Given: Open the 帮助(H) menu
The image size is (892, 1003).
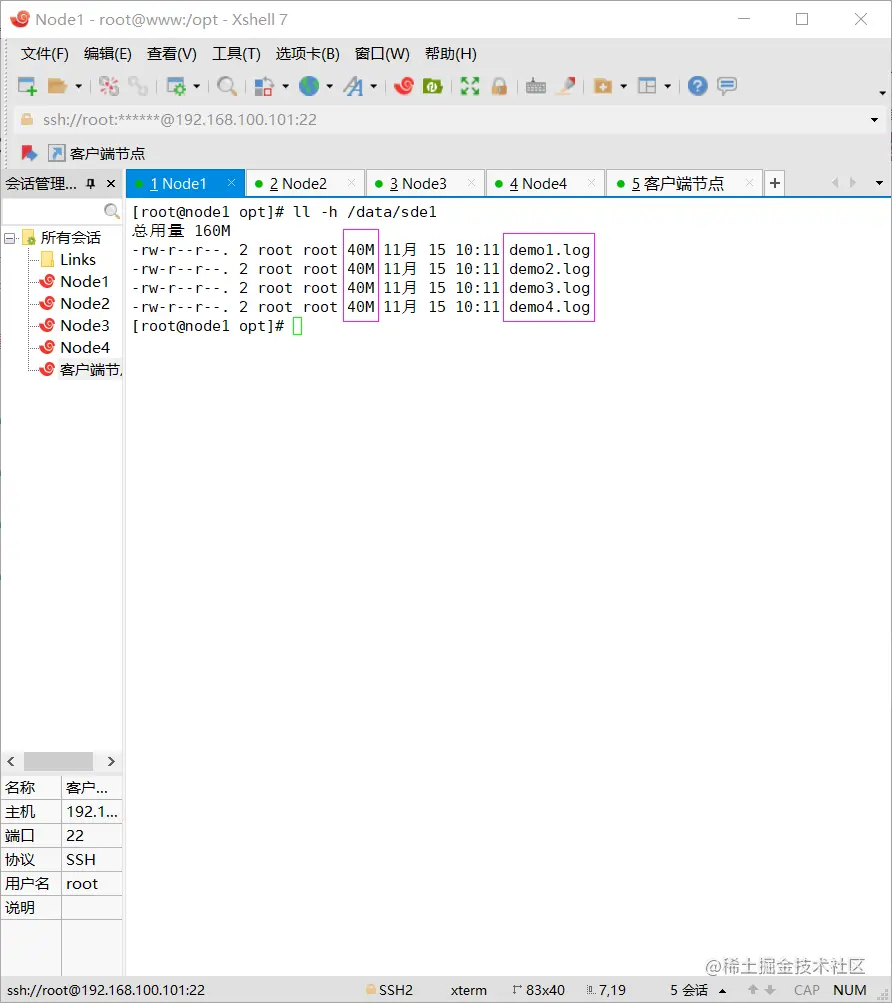Looking at the screenshot, I should (x=451, y=54).
